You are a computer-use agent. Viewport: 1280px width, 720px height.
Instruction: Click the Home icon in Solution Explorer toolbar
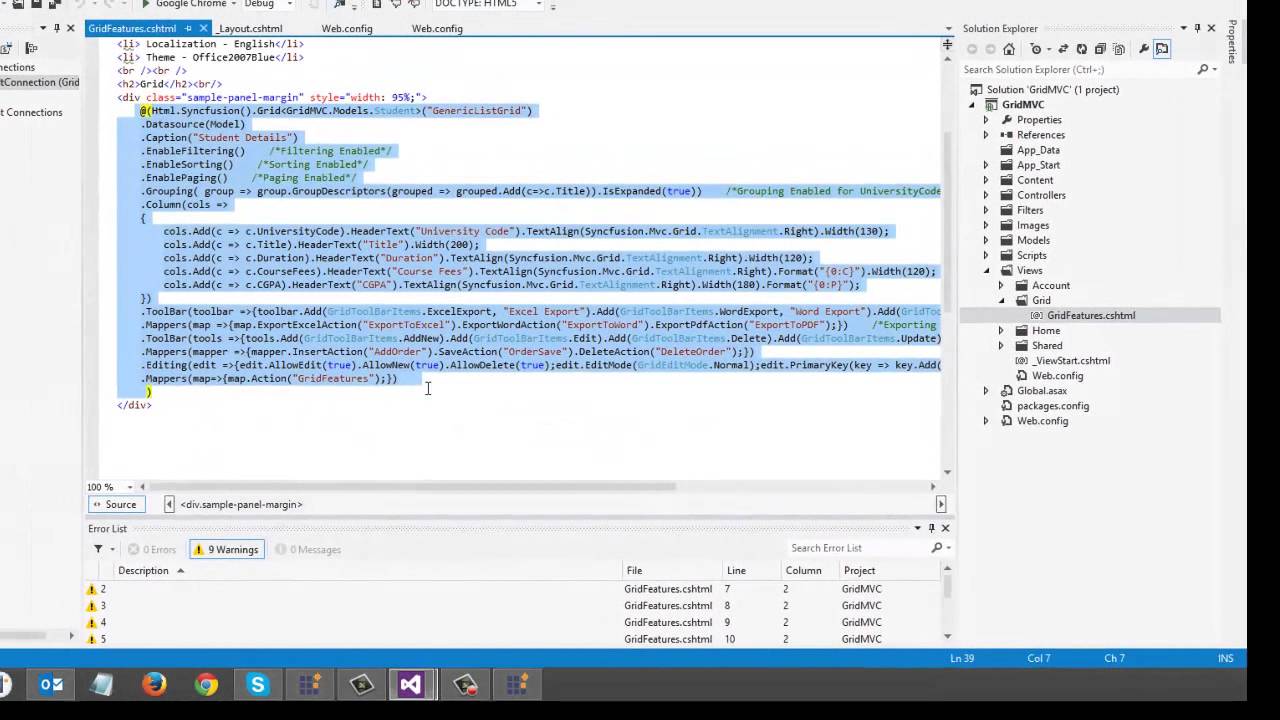coord(1009,49)
